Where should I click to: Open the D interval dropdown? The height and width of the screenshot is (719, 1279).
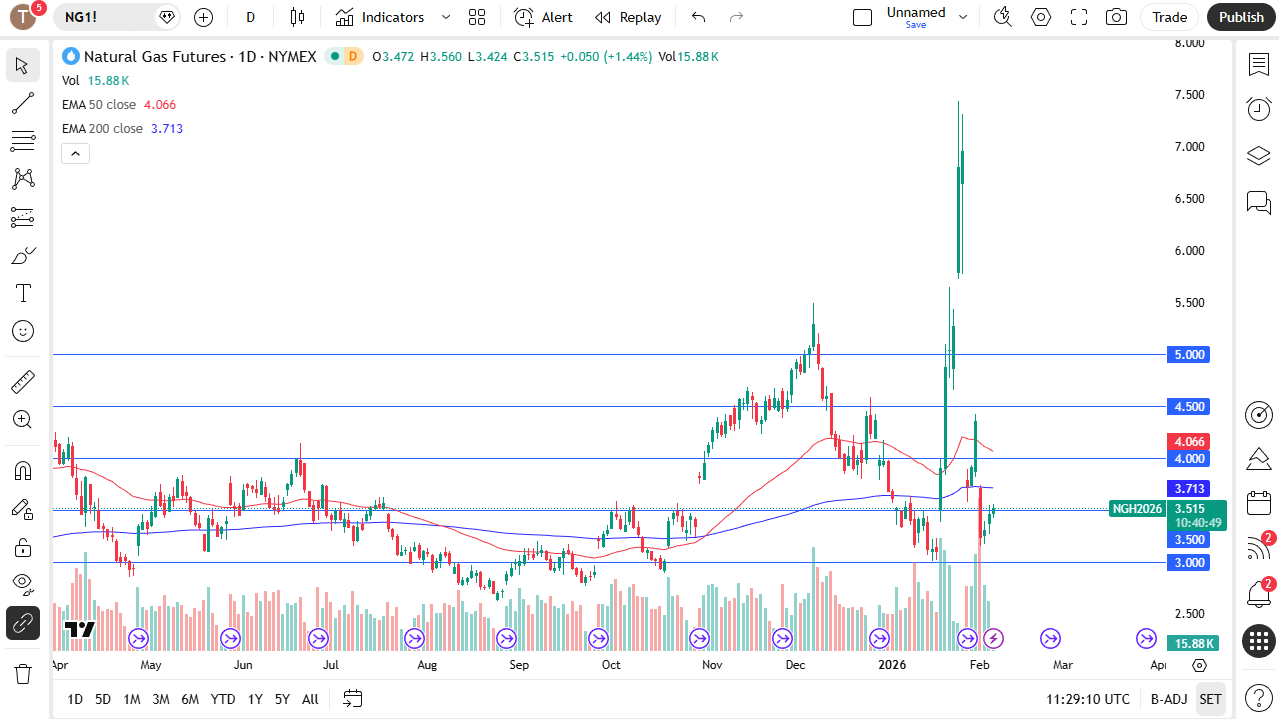point(250,17)
